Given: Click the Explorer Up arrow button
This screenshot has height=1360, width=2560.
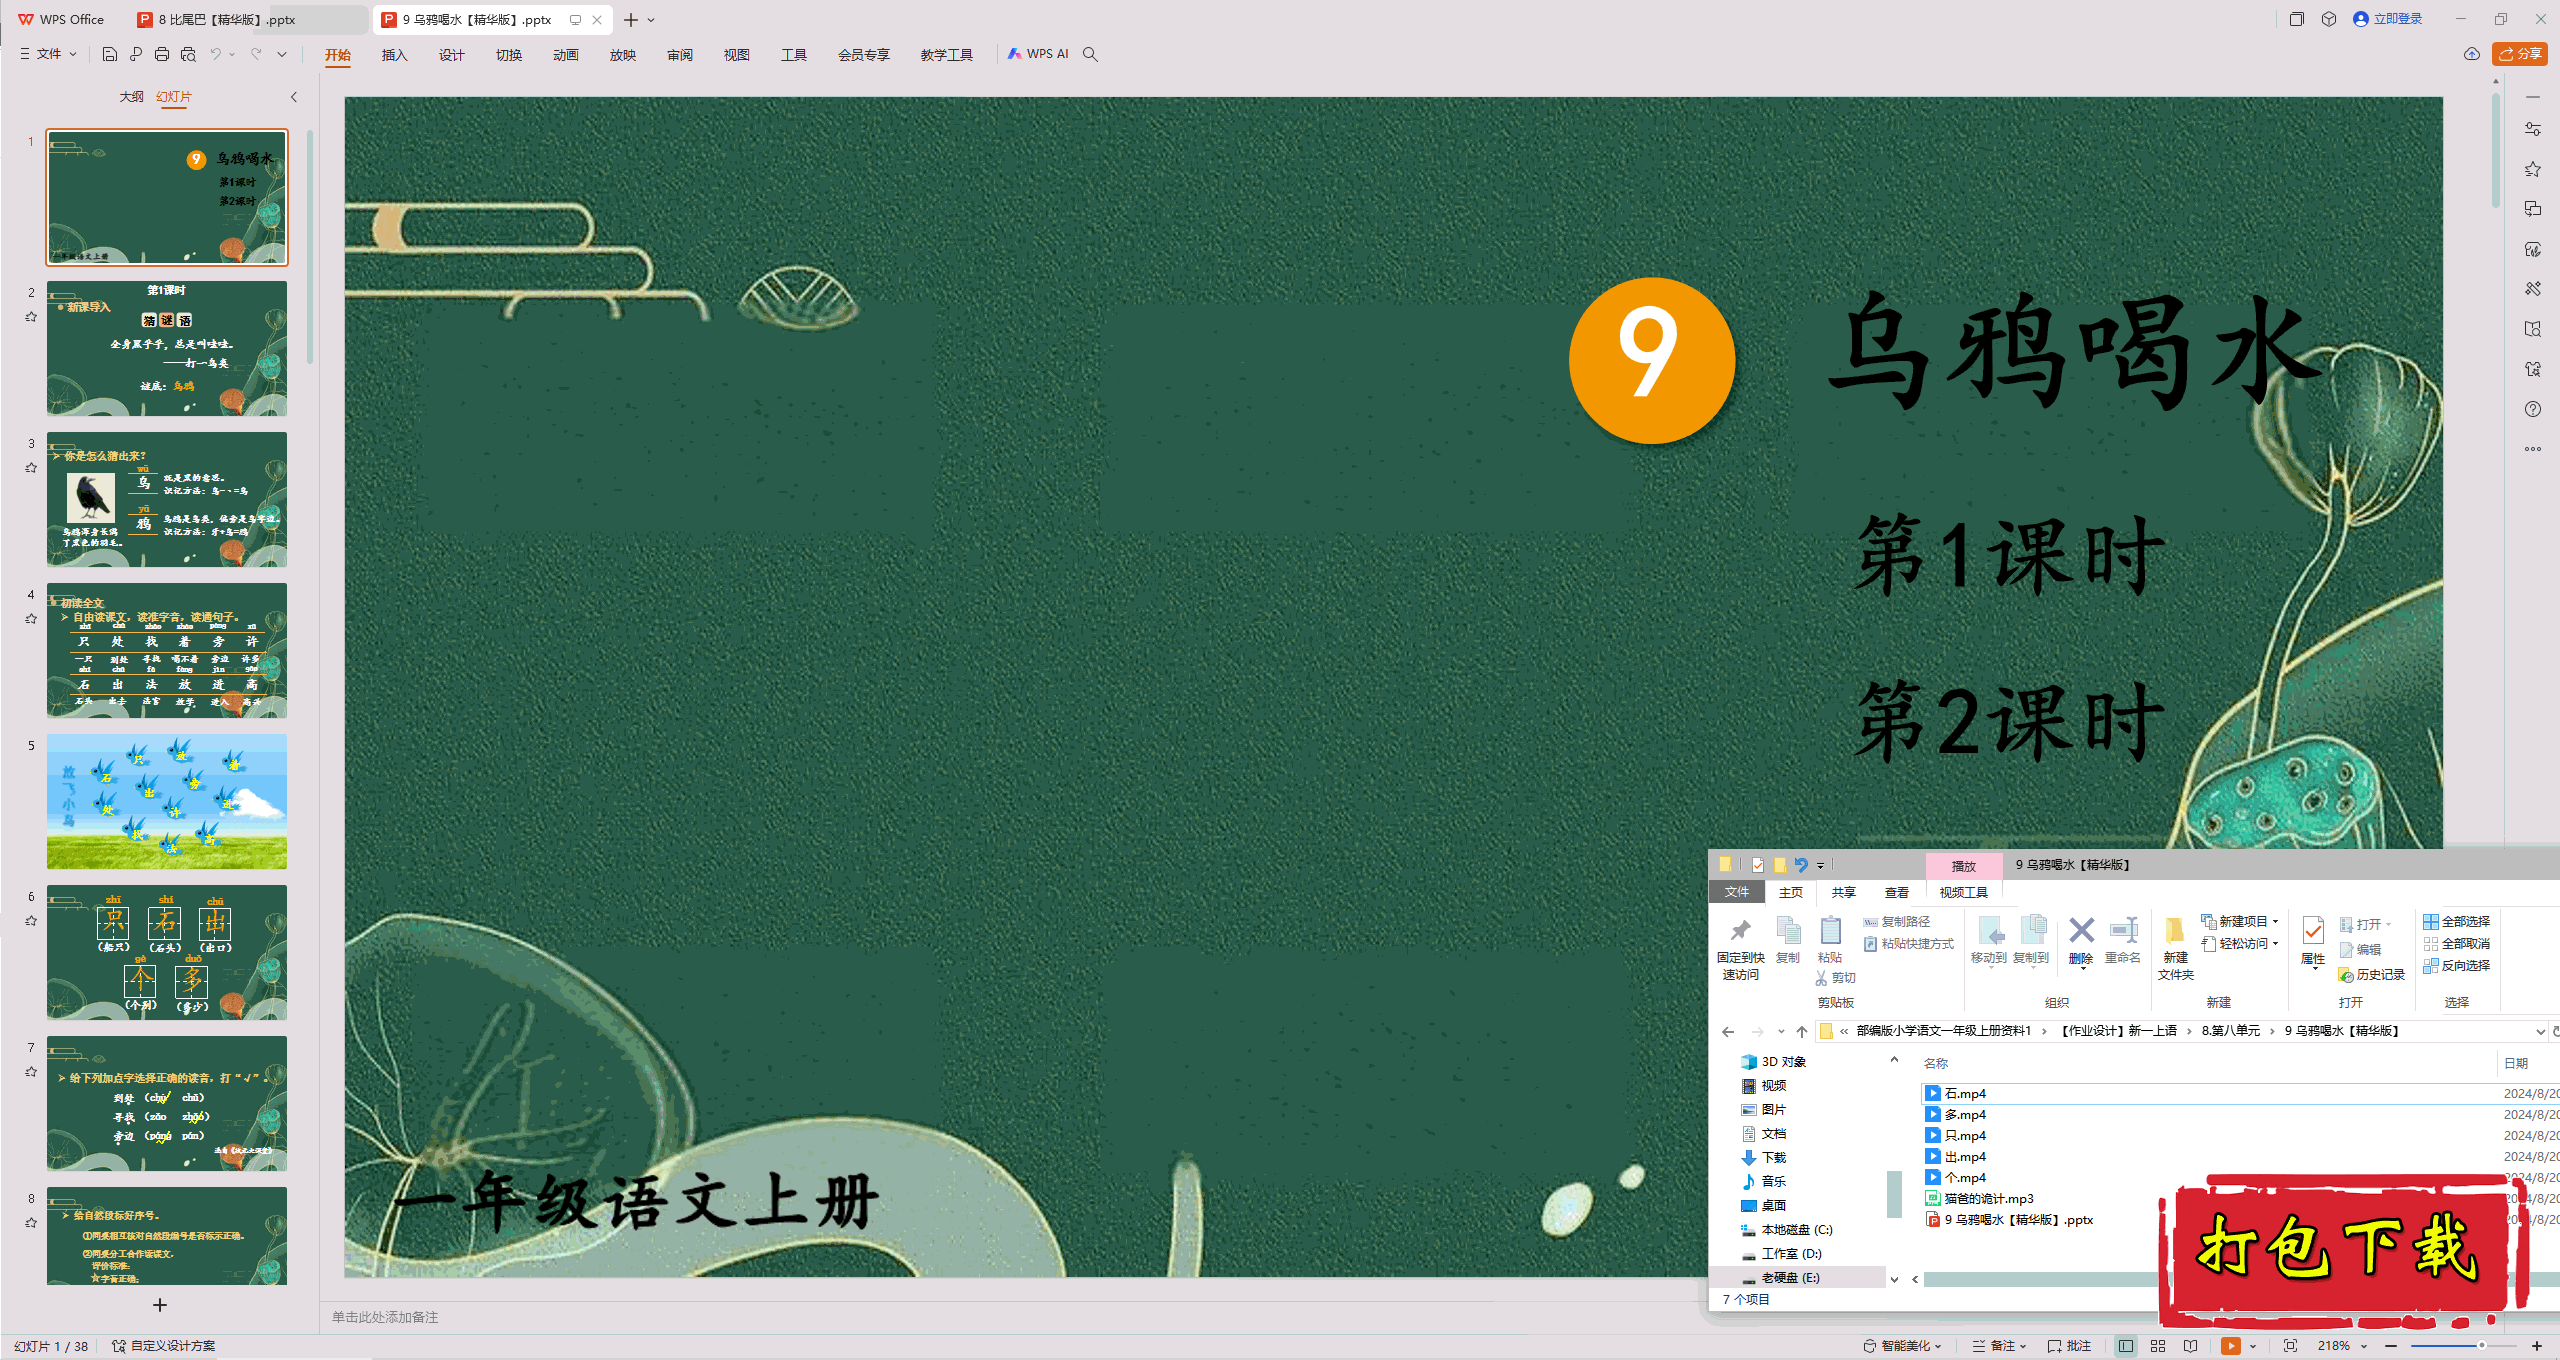Looking at the screenshot, I should [1802, 1031].
